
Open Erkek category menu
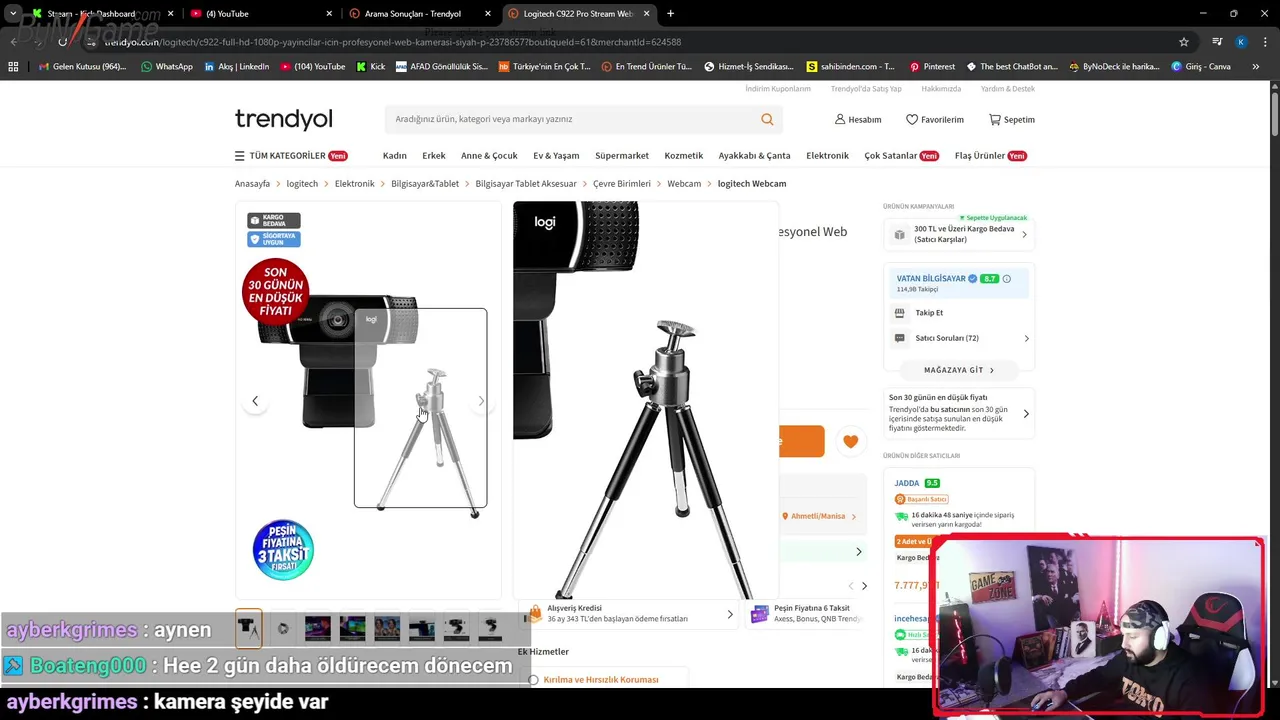[434, 156]
